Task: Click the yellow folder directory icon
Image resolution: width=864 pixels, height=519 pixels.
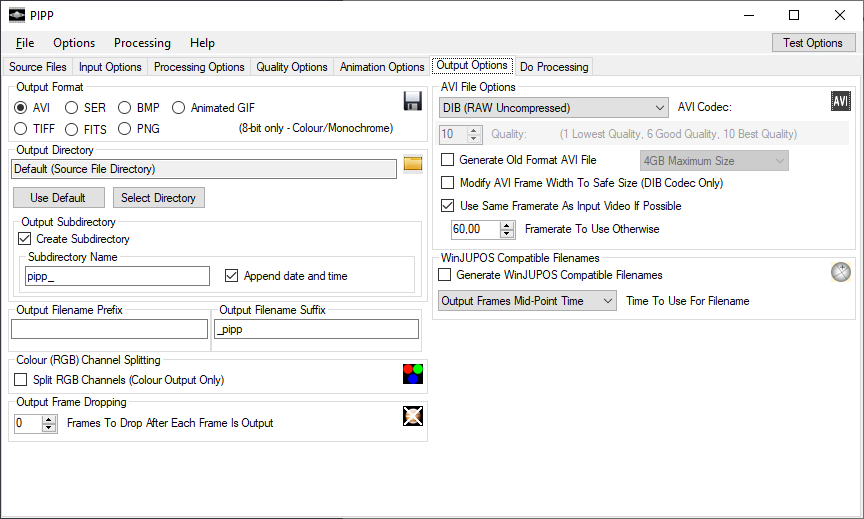Action: click(413, 164)
